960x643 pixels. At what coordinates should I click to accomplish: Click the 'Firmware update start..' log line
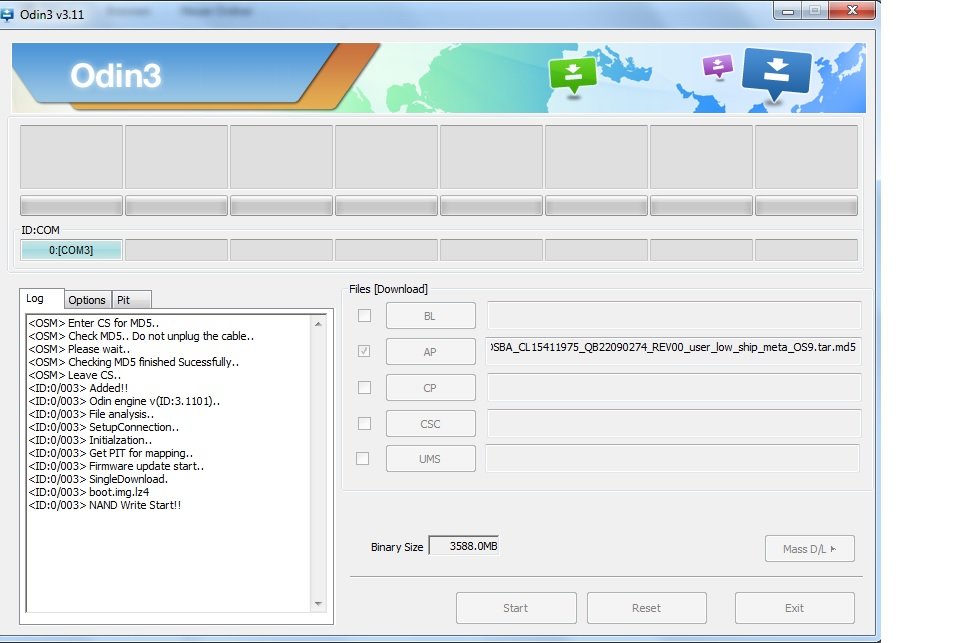116,466
